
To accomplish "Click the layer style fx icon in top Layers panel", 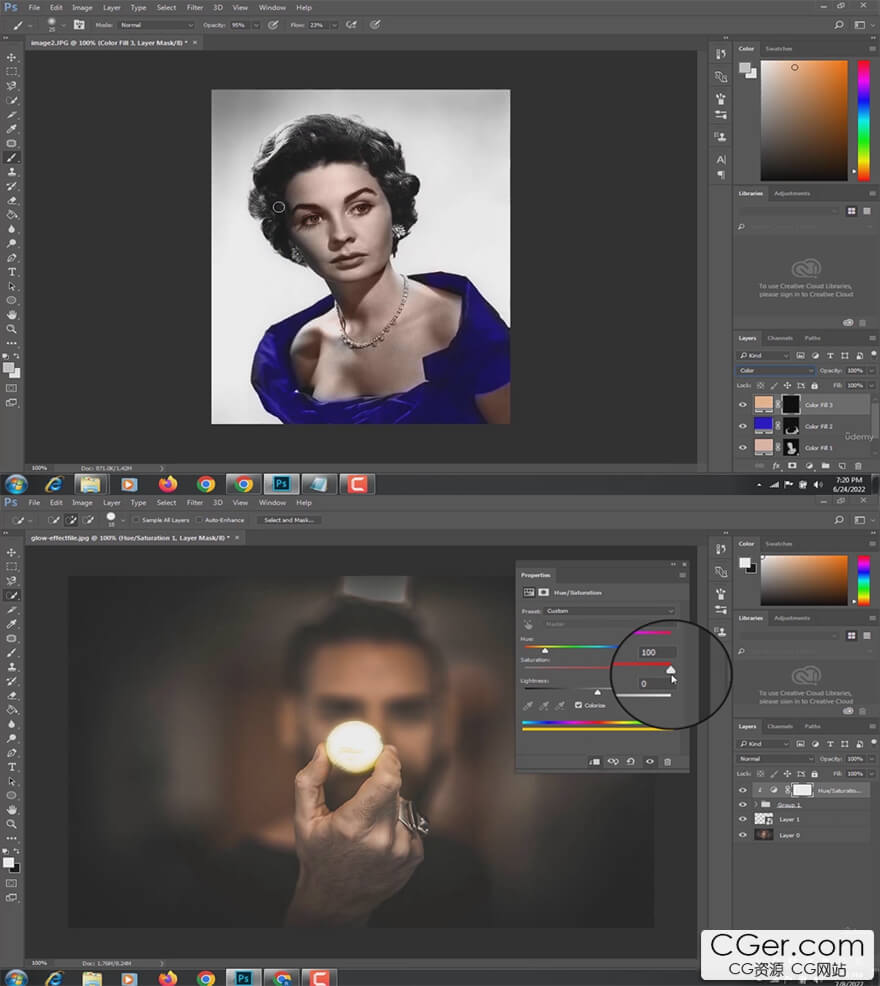I will 776,466.
